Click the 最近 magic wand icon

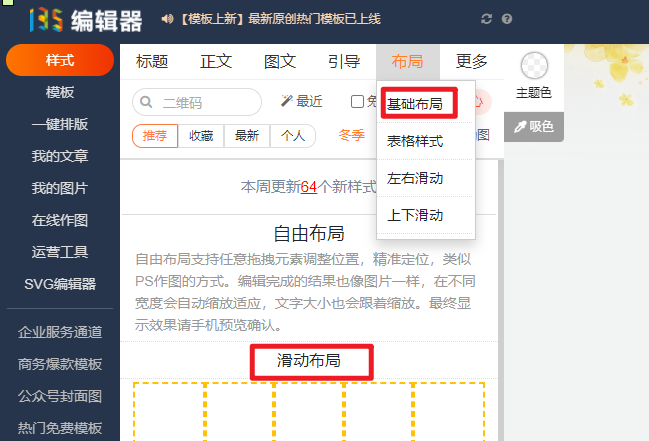[286, 101]
